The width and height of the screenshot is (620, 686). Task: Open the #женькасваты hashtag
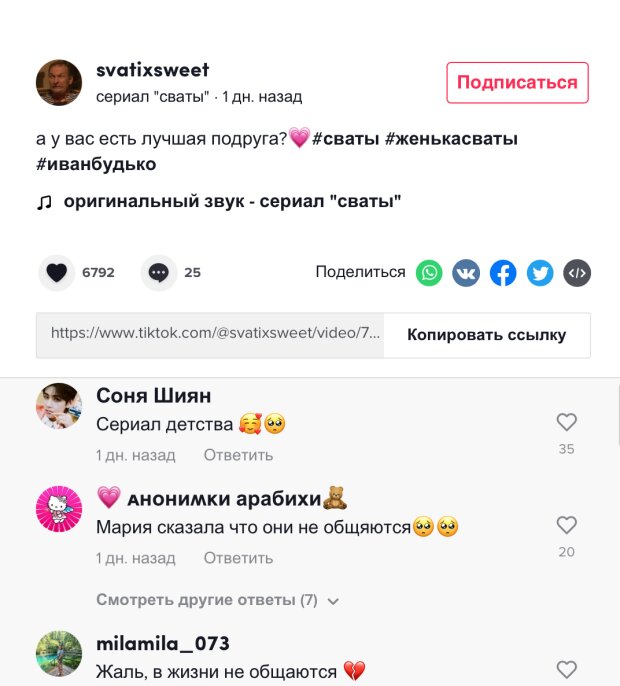tap(452, 139)
